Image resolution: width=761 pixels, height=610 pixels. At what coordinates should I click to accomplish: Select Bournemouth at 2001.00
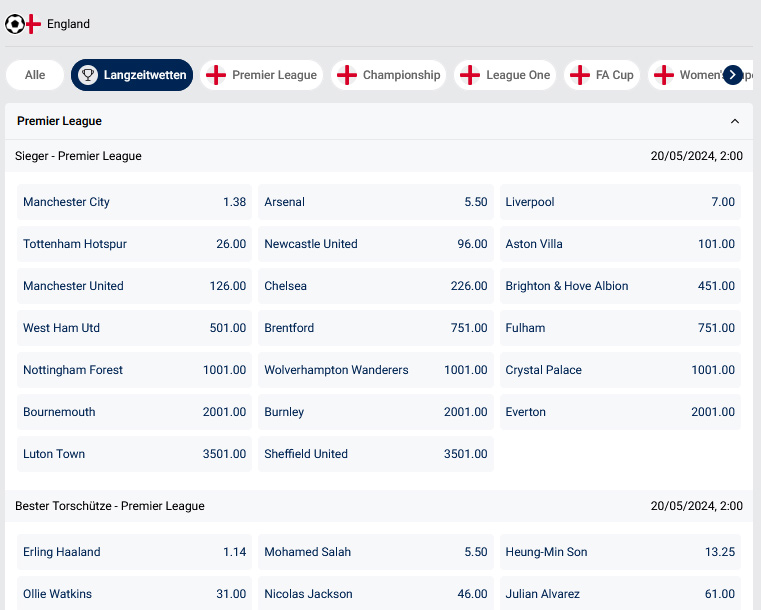coord(134,412)
